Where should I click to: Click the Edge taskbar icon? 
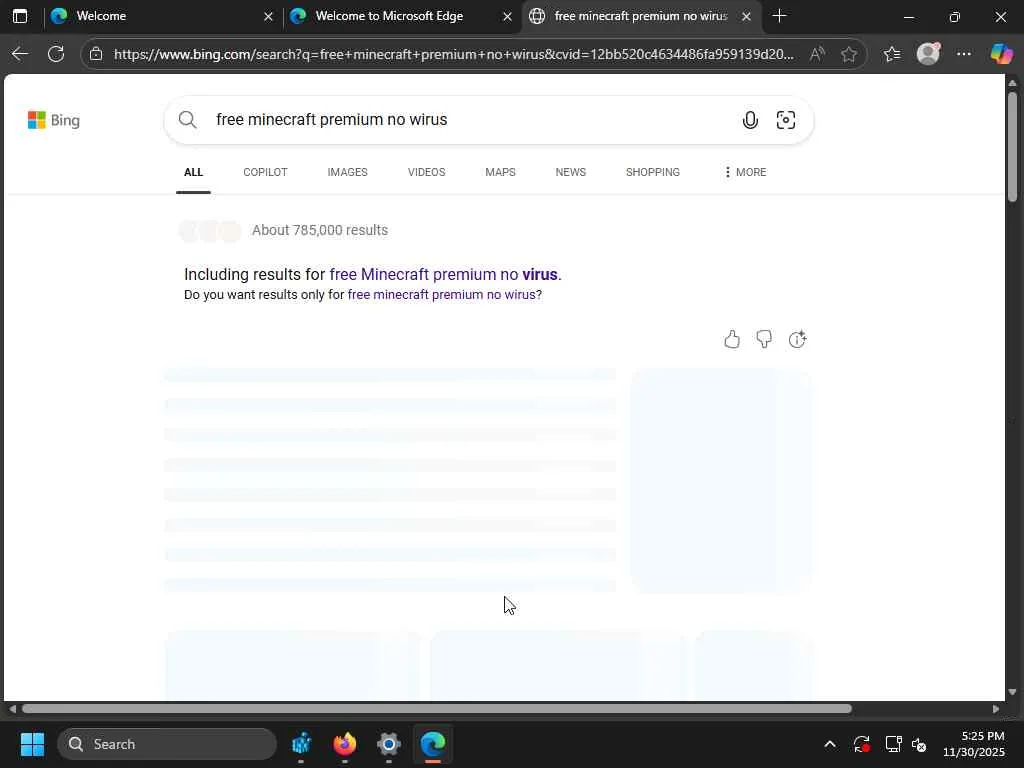(433, 744)
